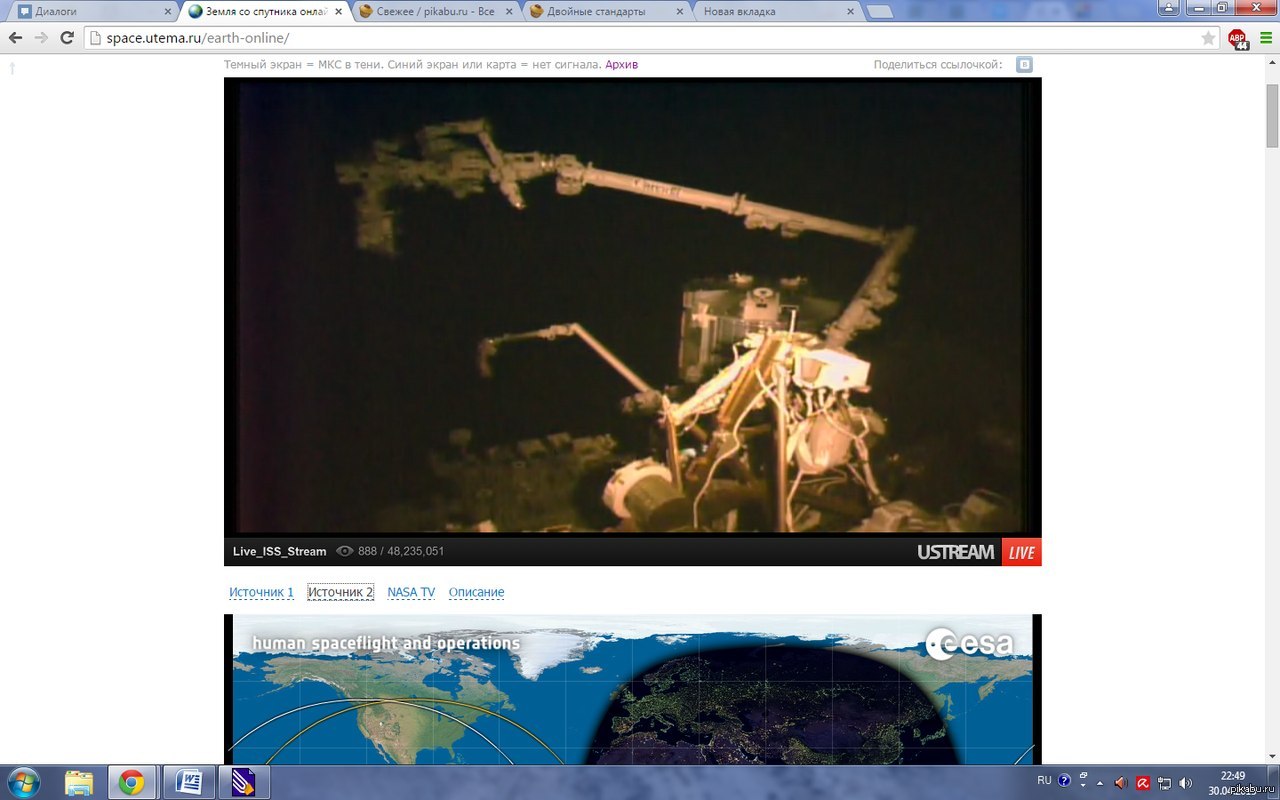Switch to the Диалоги tab
This screenshot has width=1280, height=800.
pyautogui.click(x=92, y=12)
